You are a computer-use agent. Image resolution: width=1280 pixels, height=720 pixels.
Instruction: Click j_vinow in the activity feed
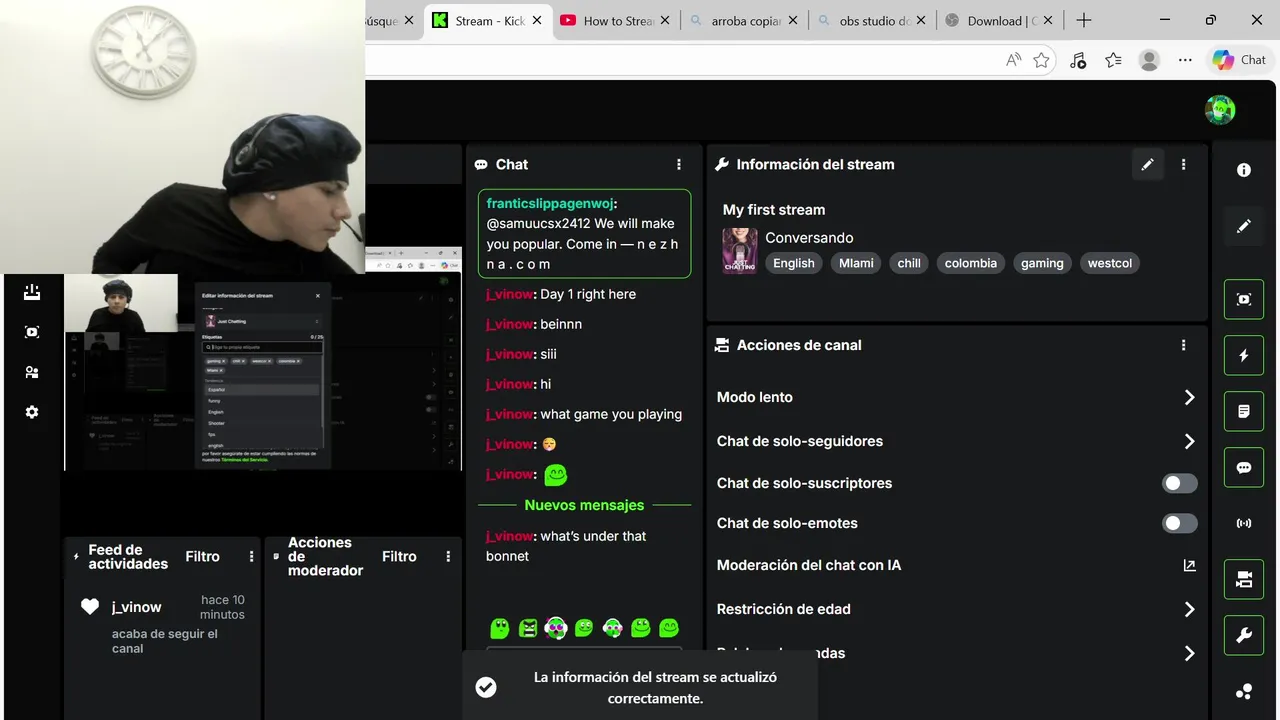tap(136, 607)
